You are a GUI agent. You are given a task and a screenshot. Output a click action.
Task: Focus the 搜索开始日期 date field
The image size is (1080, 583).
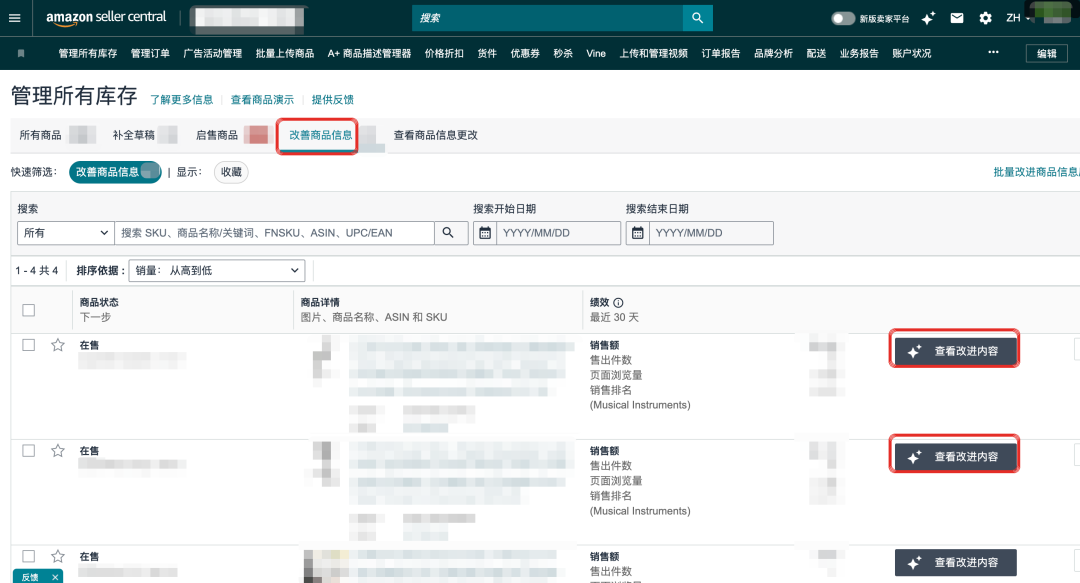[x=559, y=233]
